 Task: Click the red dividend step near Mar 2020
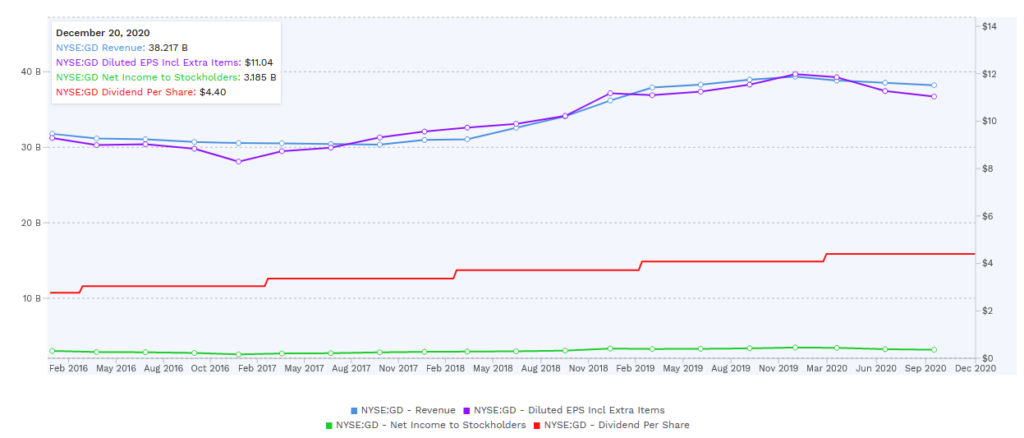point(825,257)
